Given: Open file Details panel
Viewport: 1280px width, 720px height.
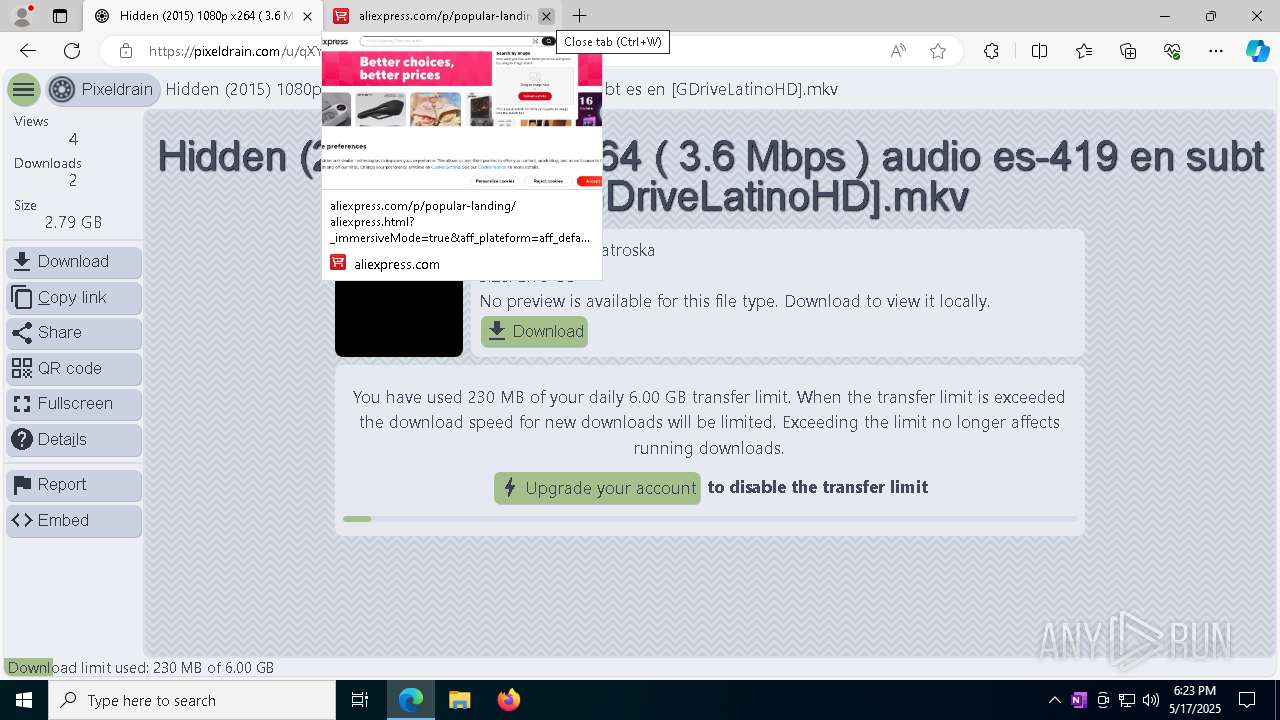Looking at the screenshot, I should (x=74, y=439).
